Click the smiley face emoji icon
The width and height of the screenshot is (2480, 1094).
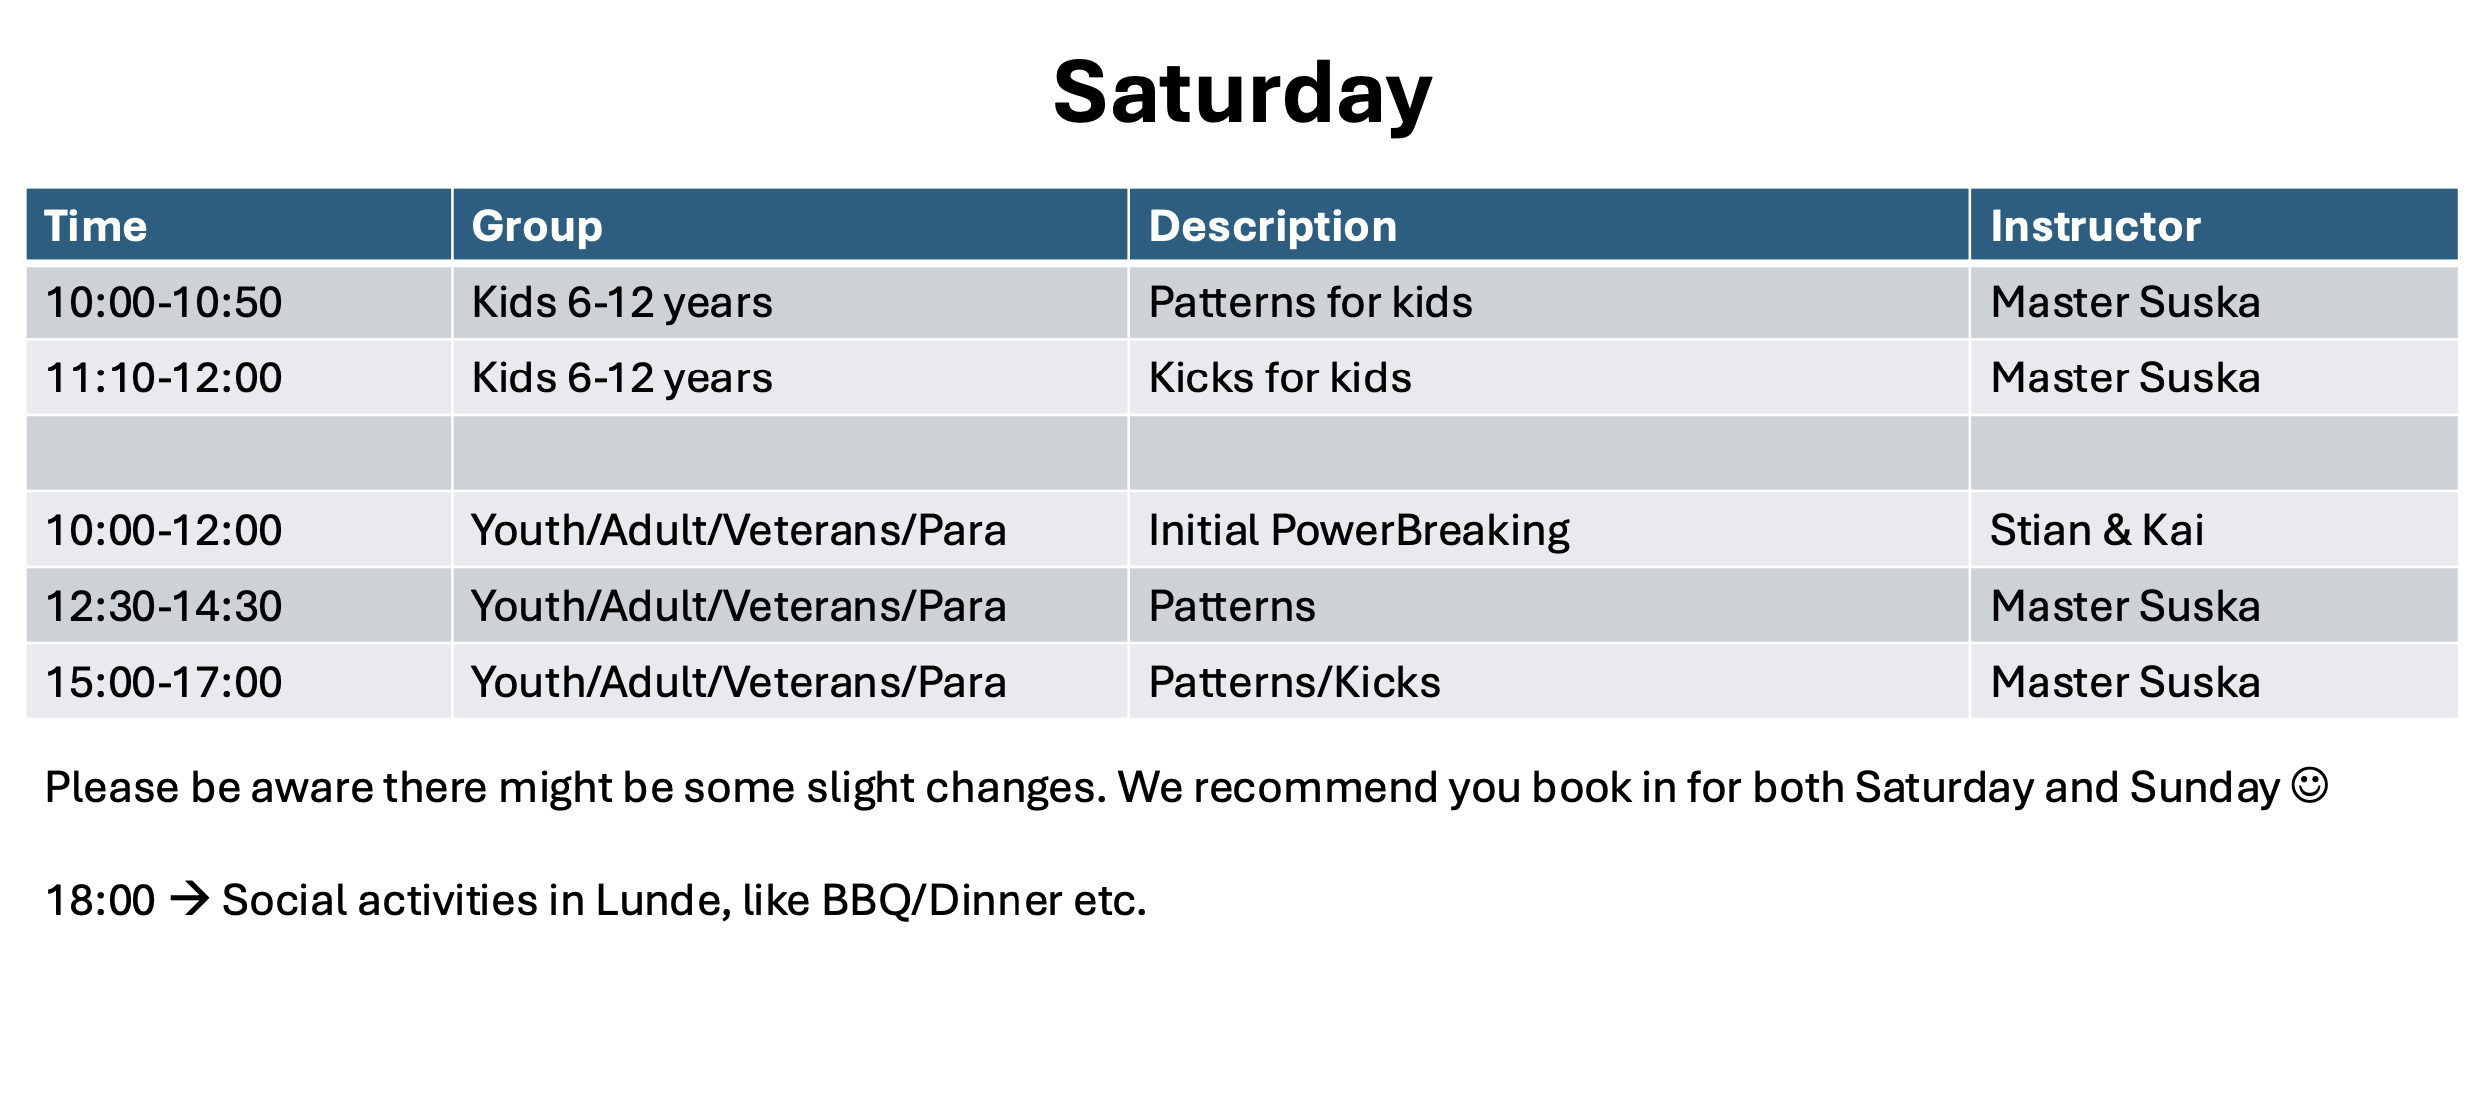[x=2310, y=785]
